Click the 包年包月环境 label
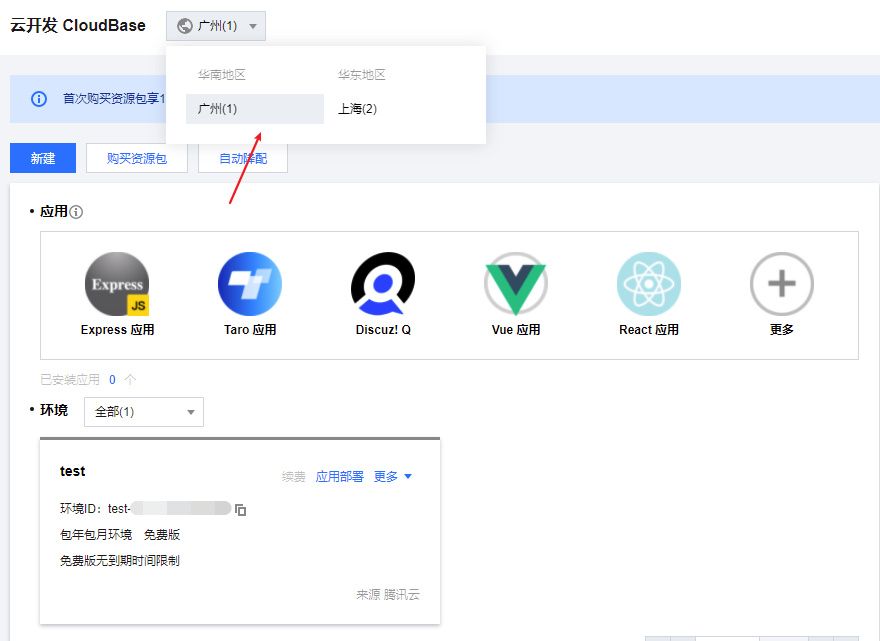Image resolution: width=880 pixels, height=641 pixels. tap(96, 535)
